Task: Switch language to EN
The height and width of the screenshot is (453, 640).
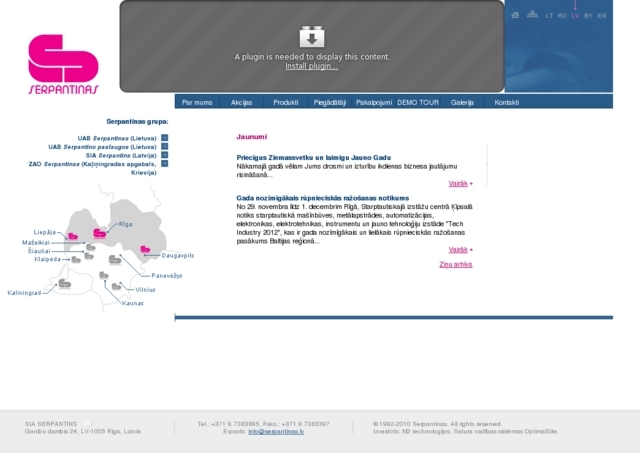Action: pyautogui.click(x=602, y=16)
